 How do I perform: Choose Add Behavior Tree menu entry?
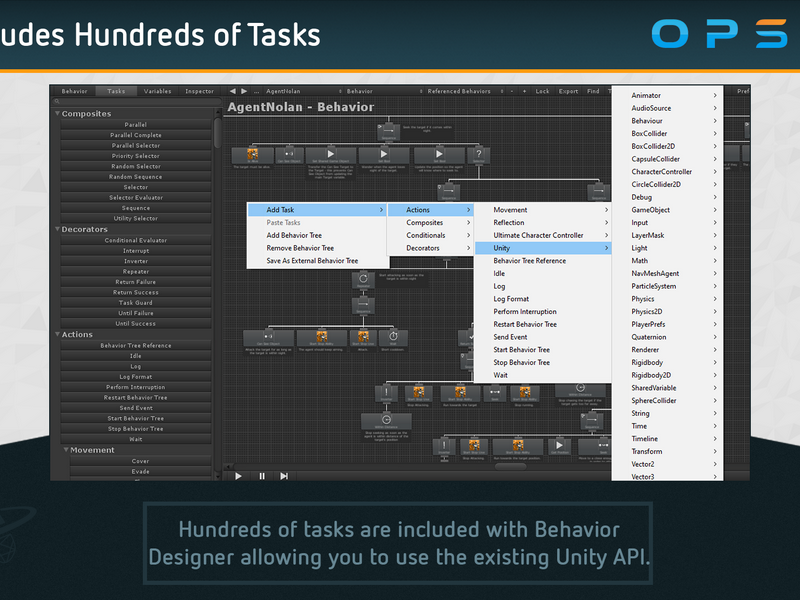(317, 235)
